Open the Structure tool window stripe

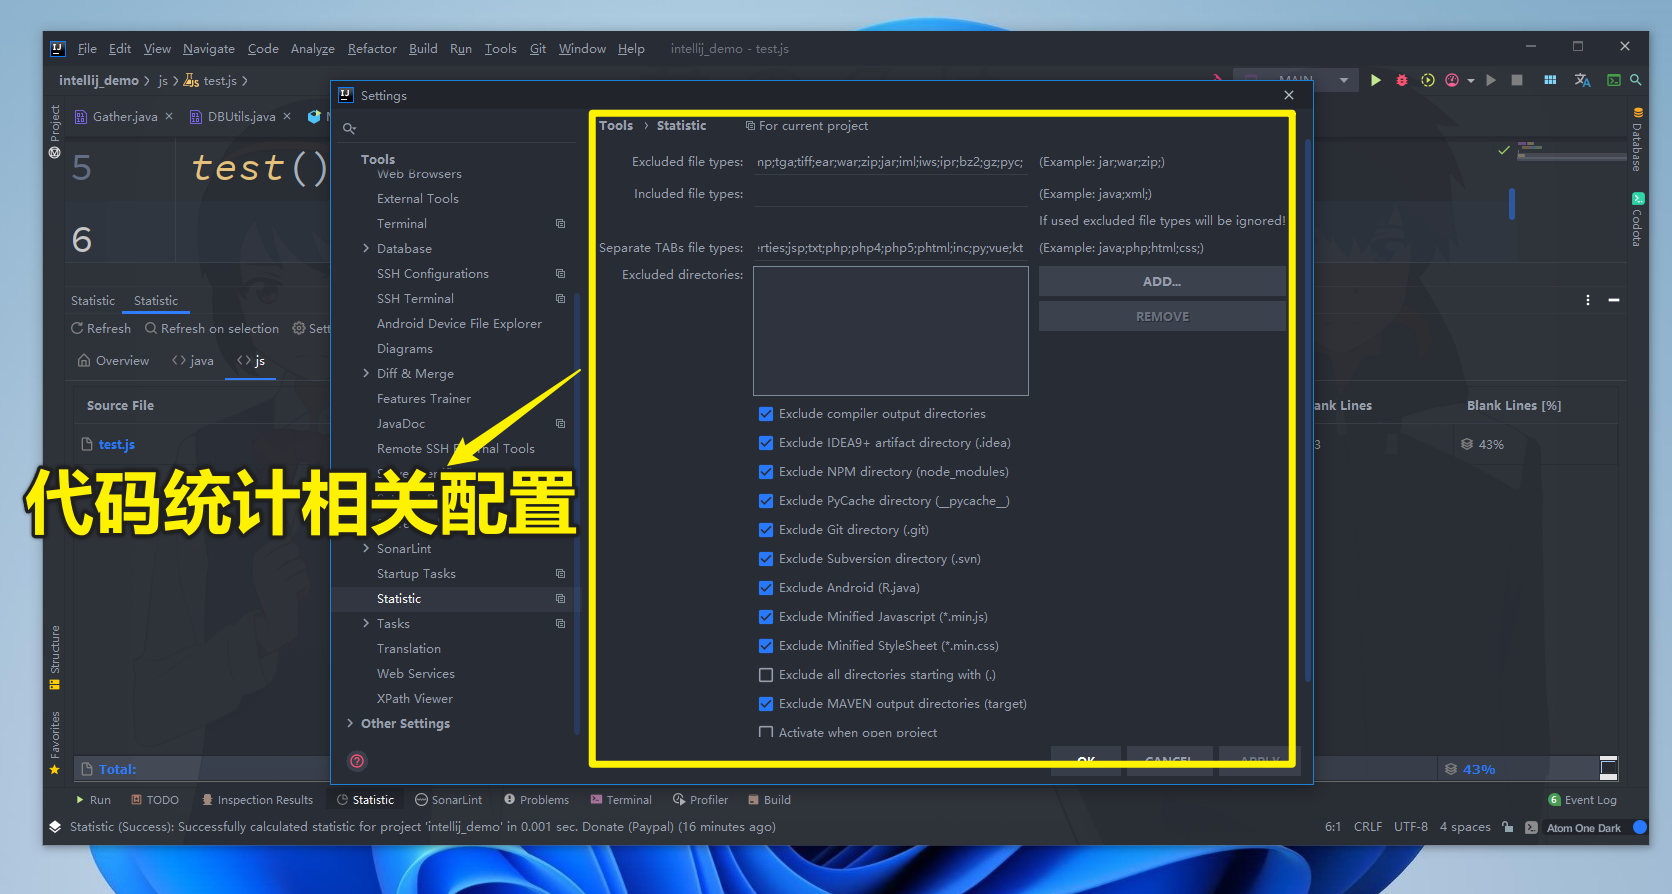point(55,657)
